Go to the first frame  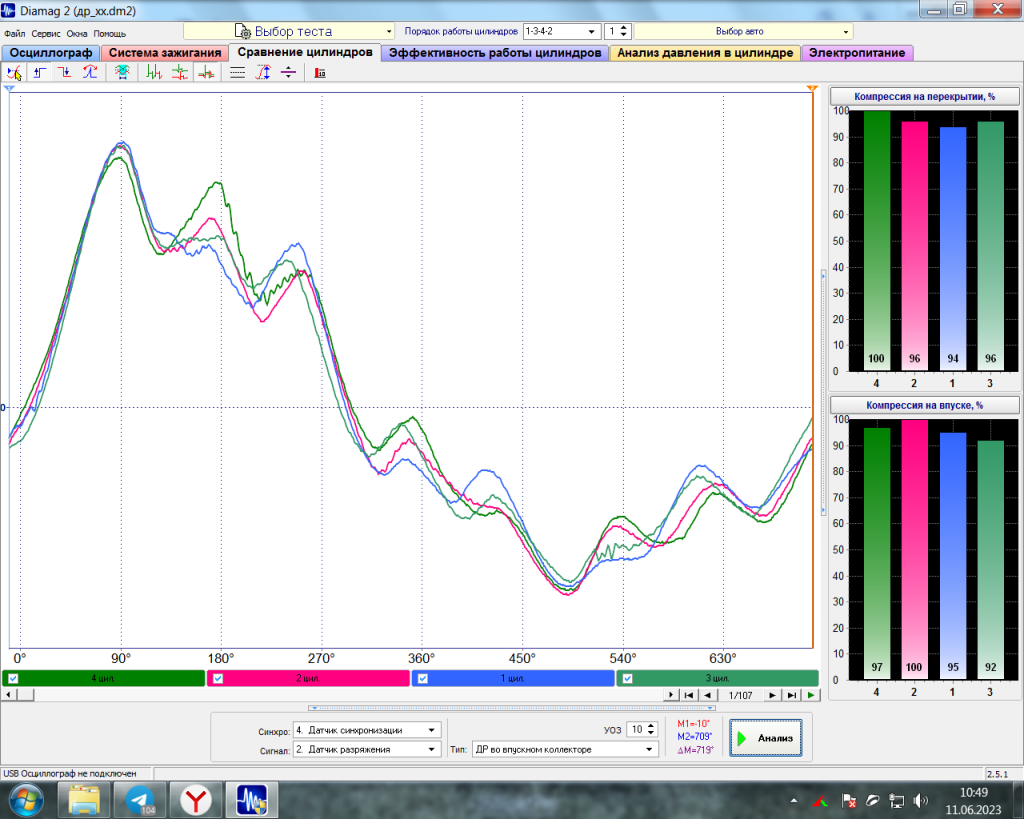[x=688, y=695]
